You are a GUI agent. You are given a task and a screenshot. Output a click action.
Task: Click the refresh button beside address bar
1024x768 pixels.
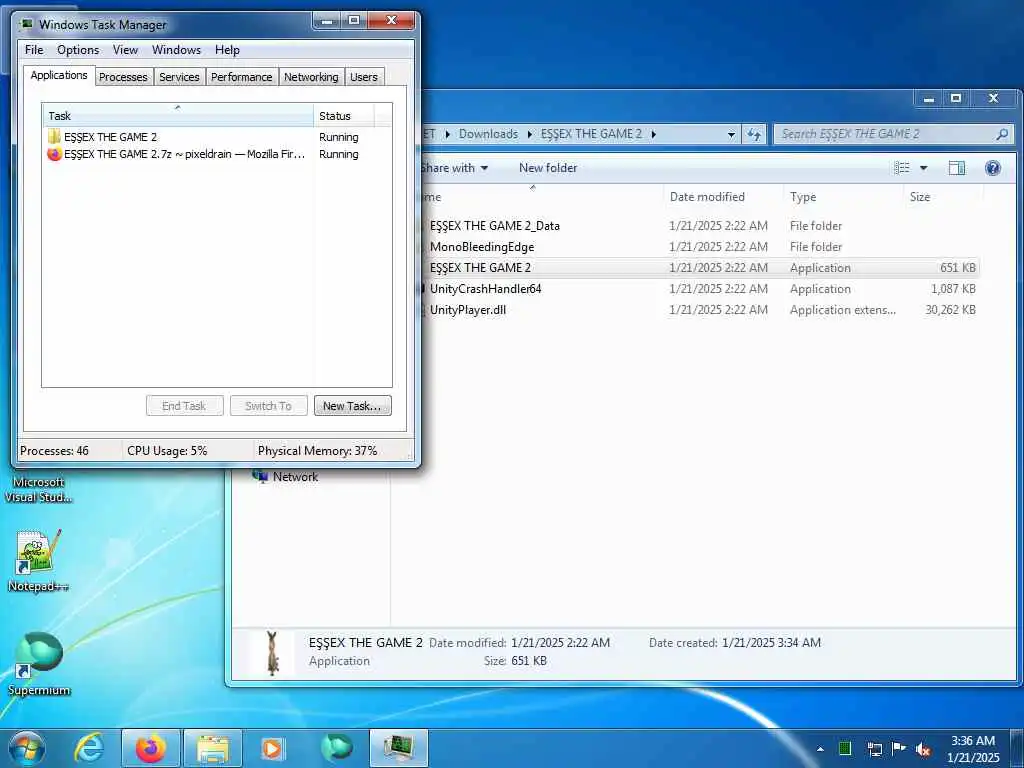tap(754, 135)
